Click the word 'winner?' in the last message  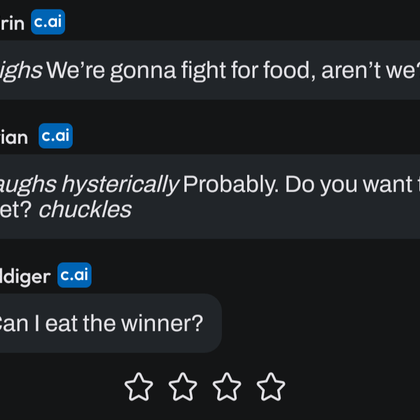(162, 324)
